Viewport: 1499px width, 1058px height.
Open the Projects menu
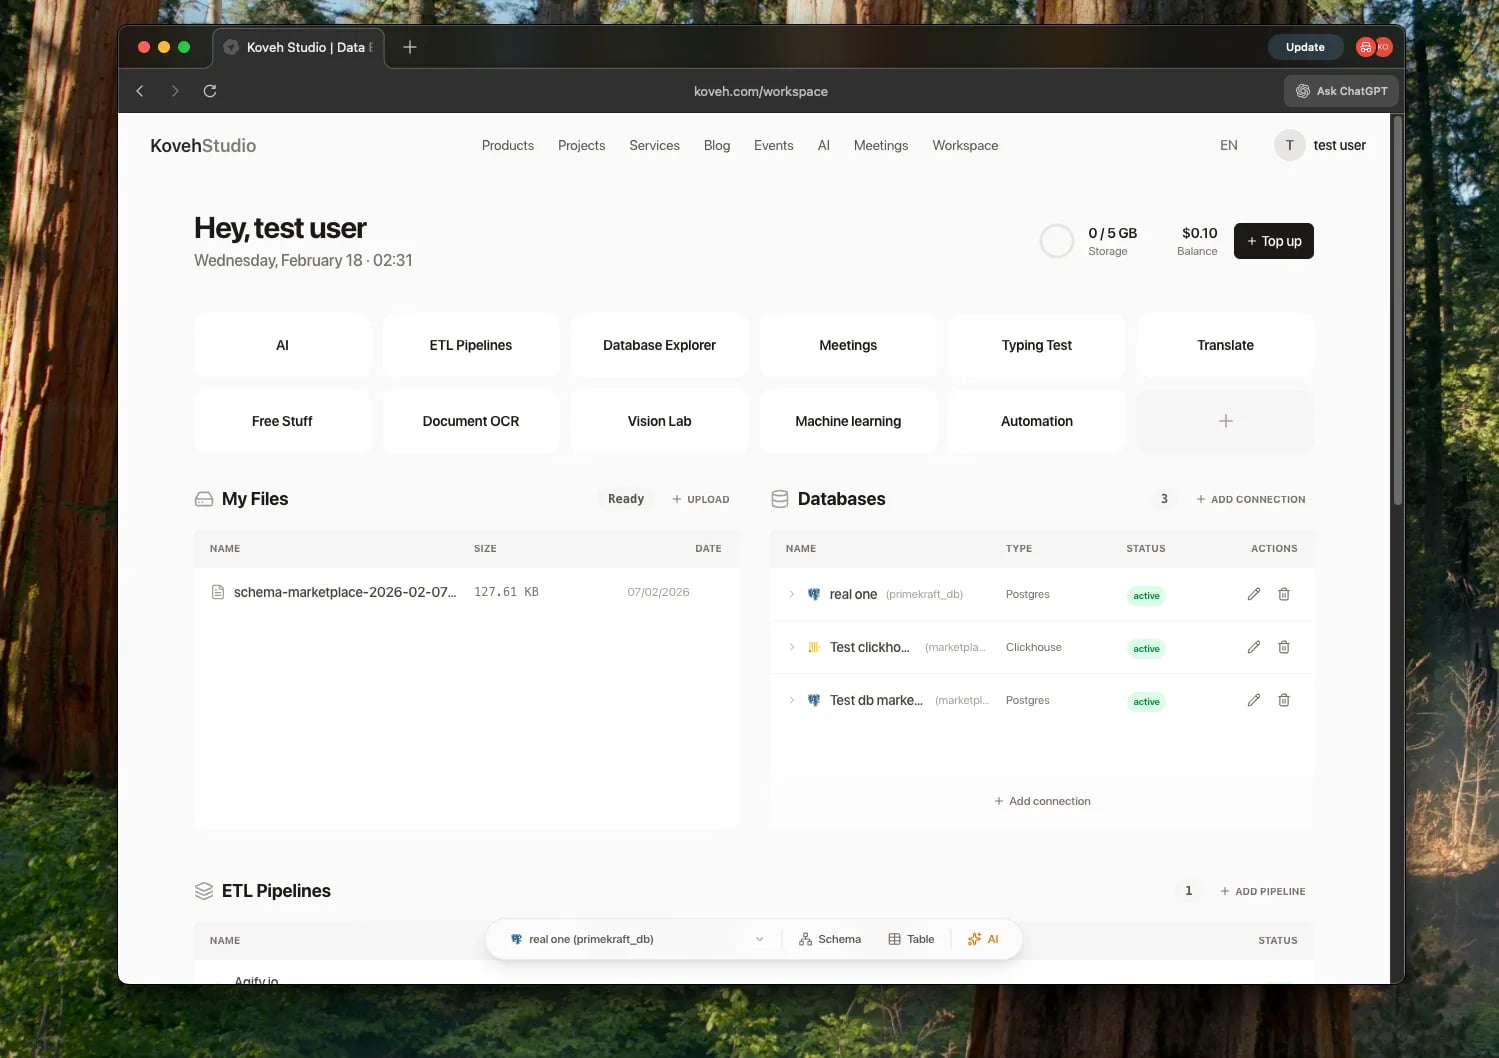tap(581, 145)
